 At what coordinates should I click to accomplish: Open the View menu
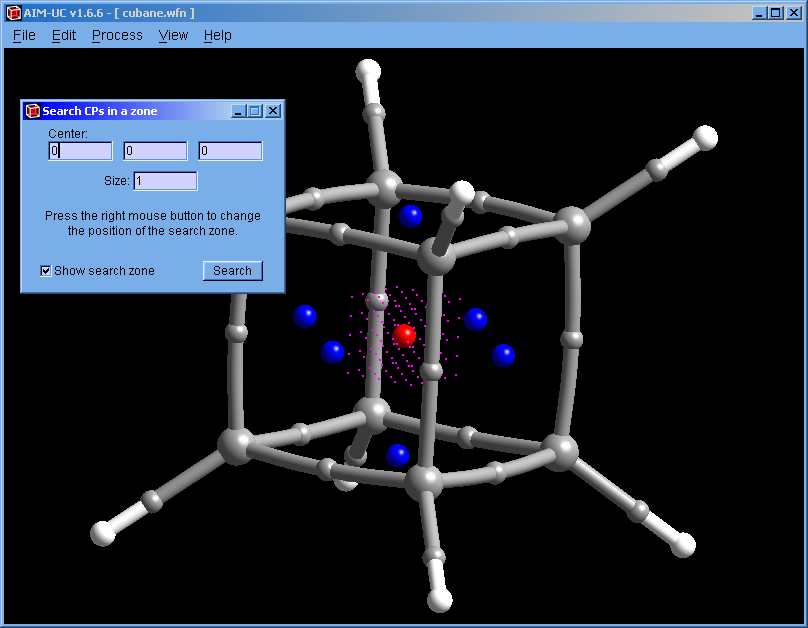click(x=173, y=35)
